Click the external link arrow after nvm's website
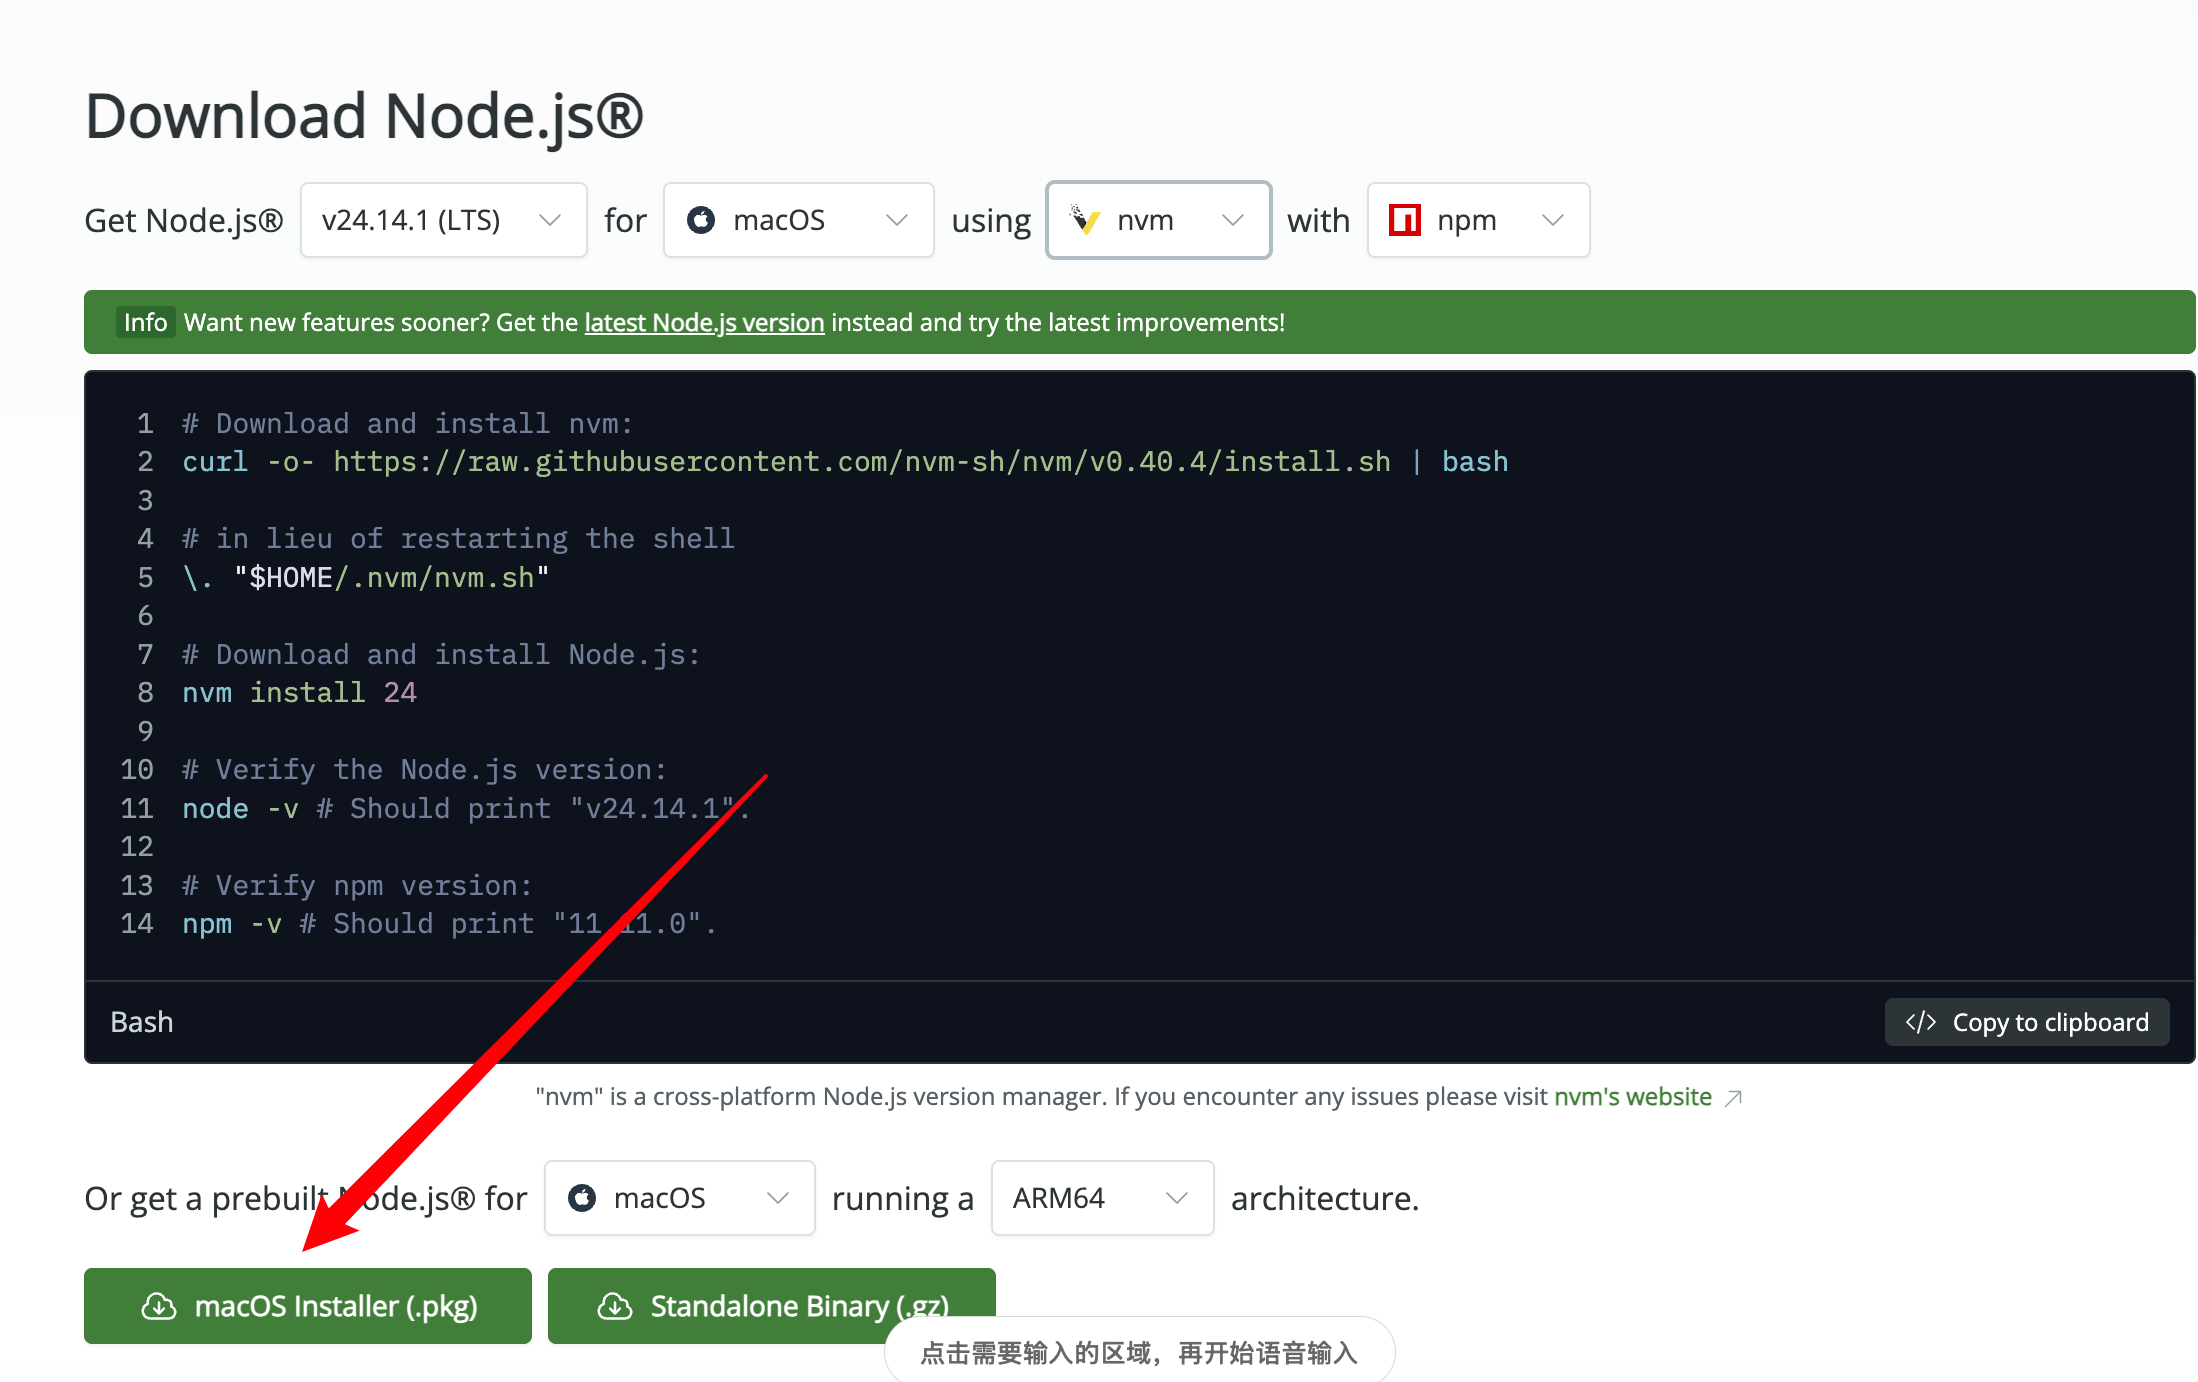This screenshot has width=2198, height=1382. point(1734,1098)
